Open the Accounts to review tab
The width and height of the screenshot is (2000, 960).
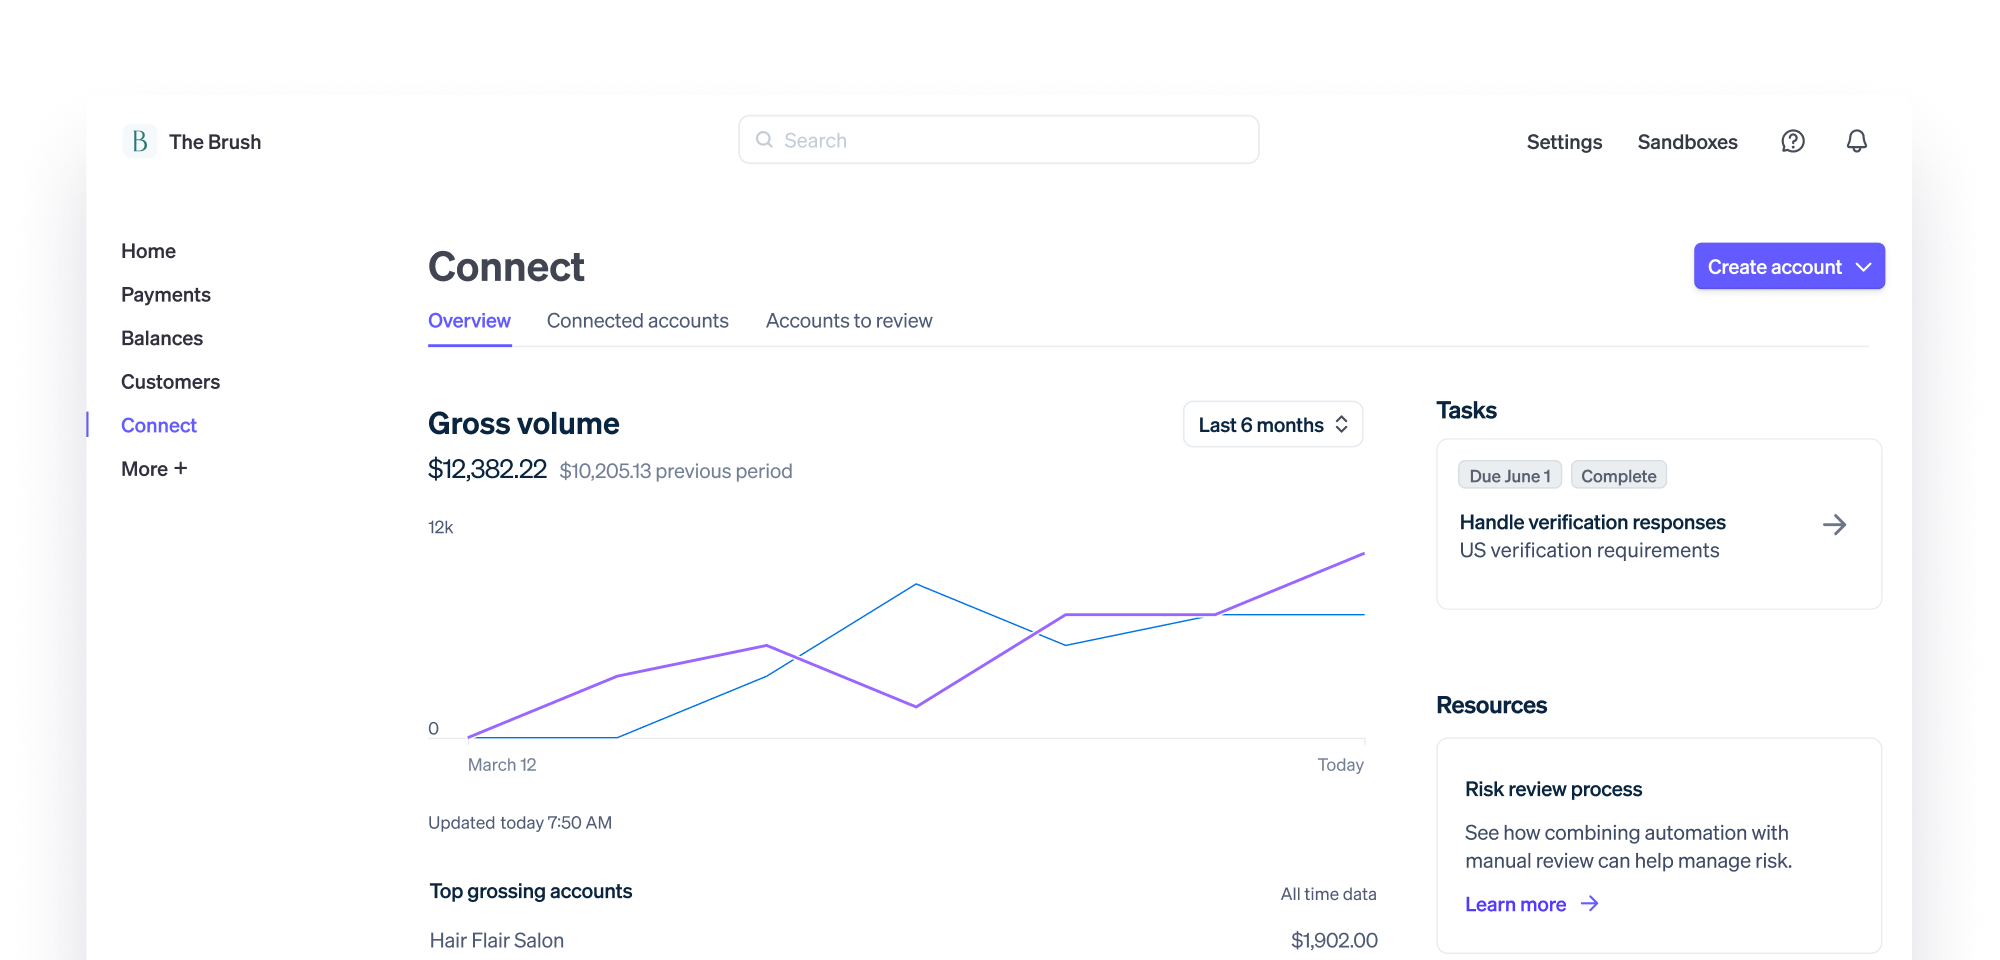click(848, 320)
